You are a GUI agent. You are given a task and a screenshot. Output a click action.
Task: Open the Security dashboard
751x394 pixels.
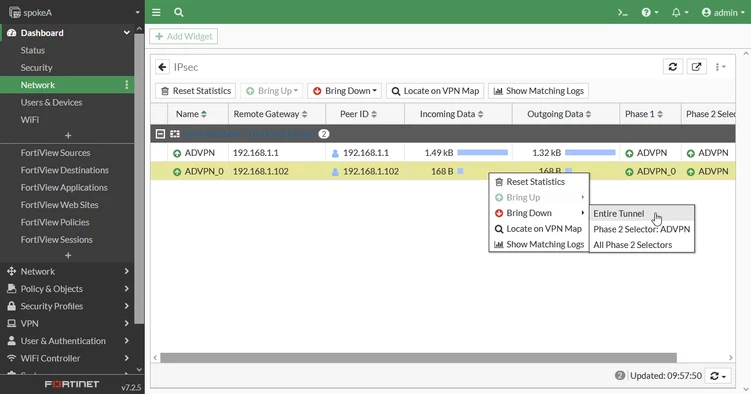coord(36,68)
